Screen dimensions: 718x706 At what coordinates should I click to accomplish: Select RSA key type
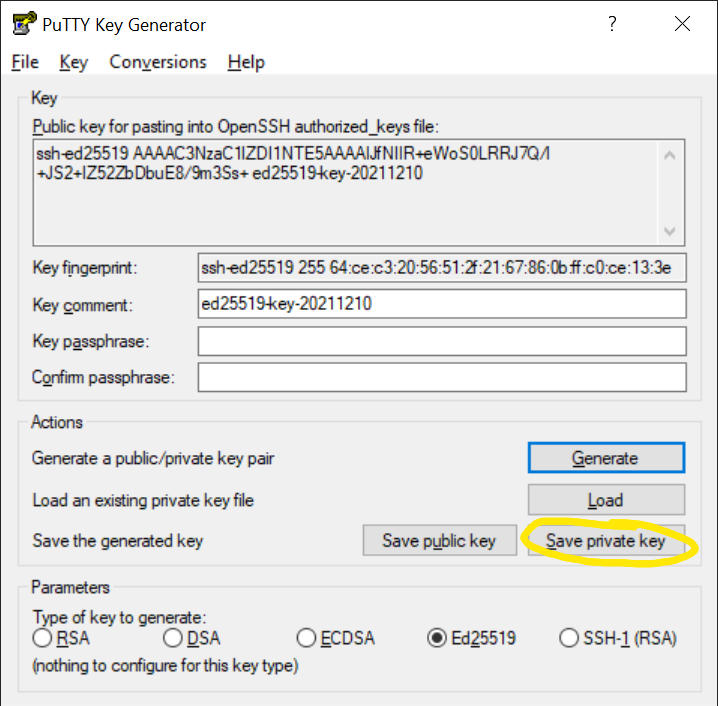pyautogui.click(x=43, y=638)
